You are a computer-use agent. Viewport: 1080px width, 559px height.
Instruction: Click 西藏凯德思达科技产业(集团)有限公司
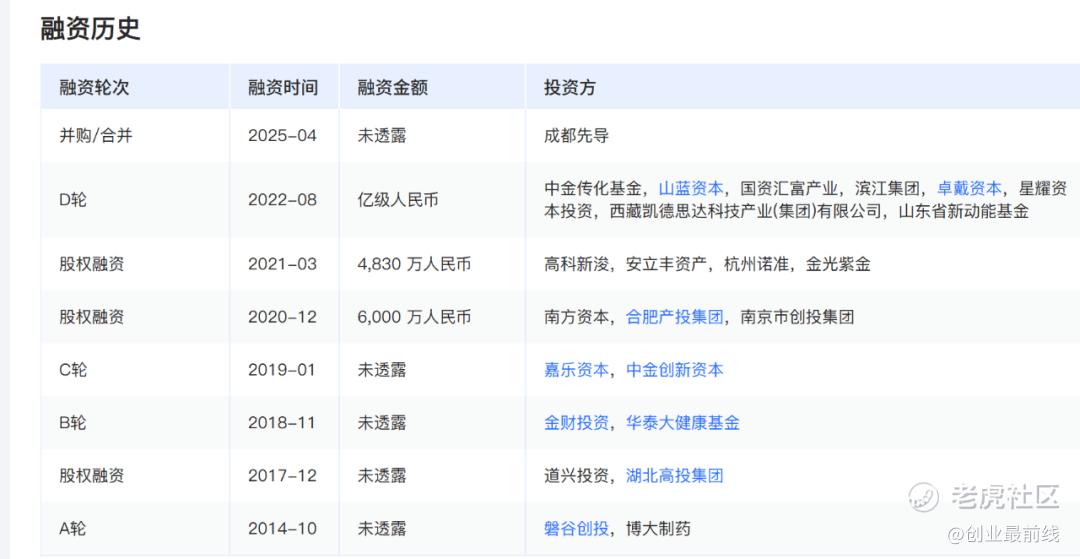pos(745,211)
